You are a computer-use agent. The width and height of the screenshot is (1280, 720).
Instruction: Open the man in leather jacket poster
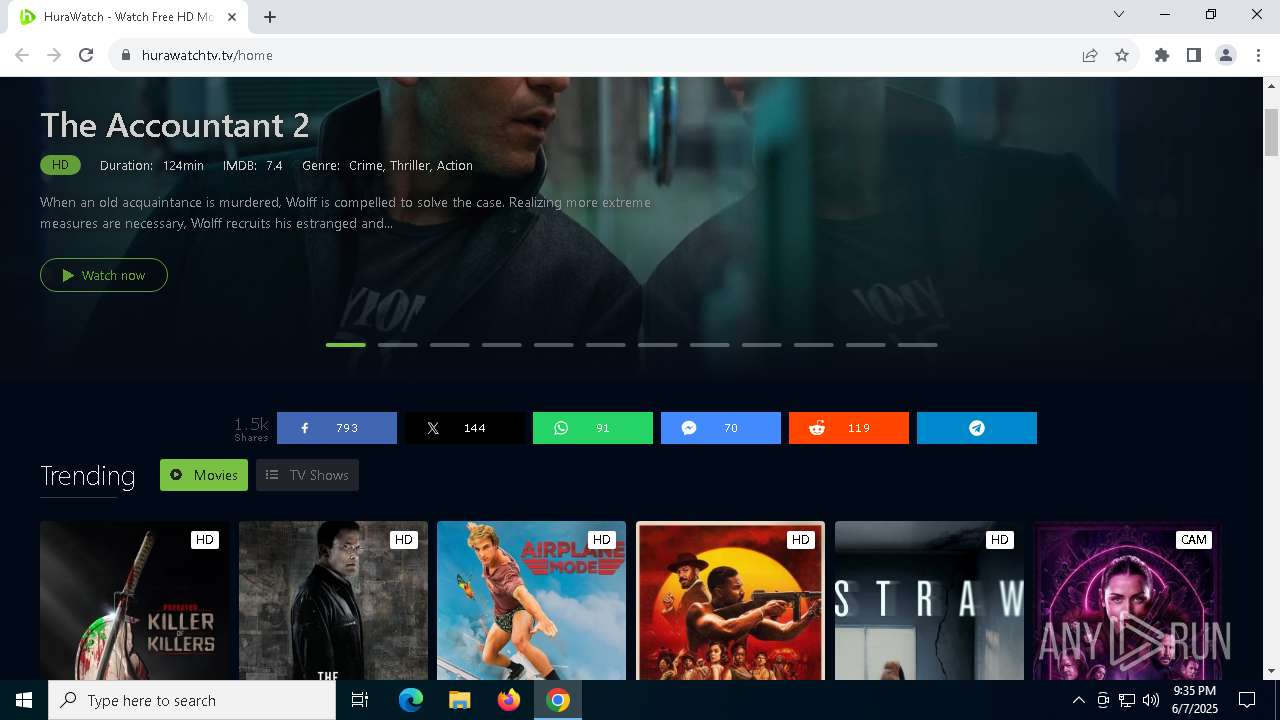333,600
